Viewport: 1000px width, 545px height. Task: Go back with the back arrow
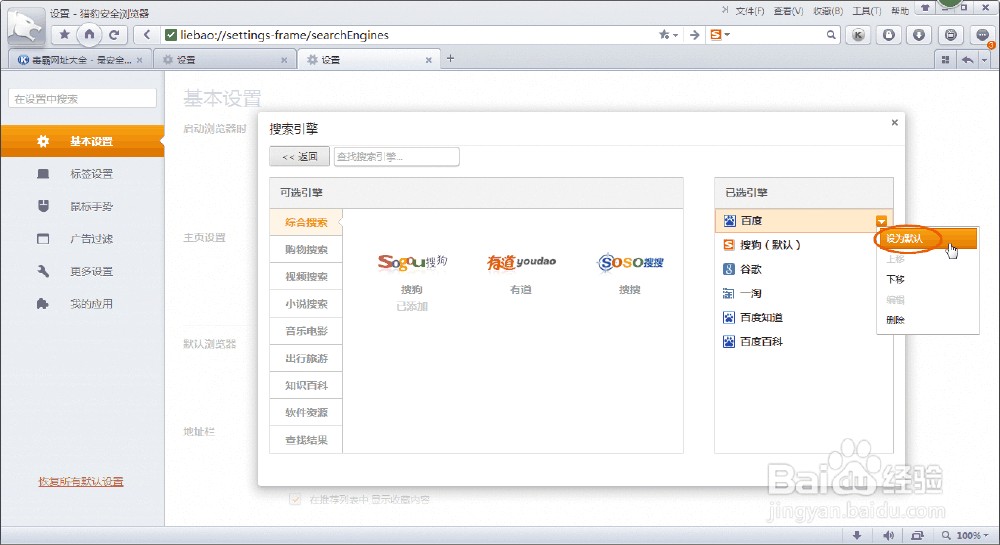click(147, 35)
